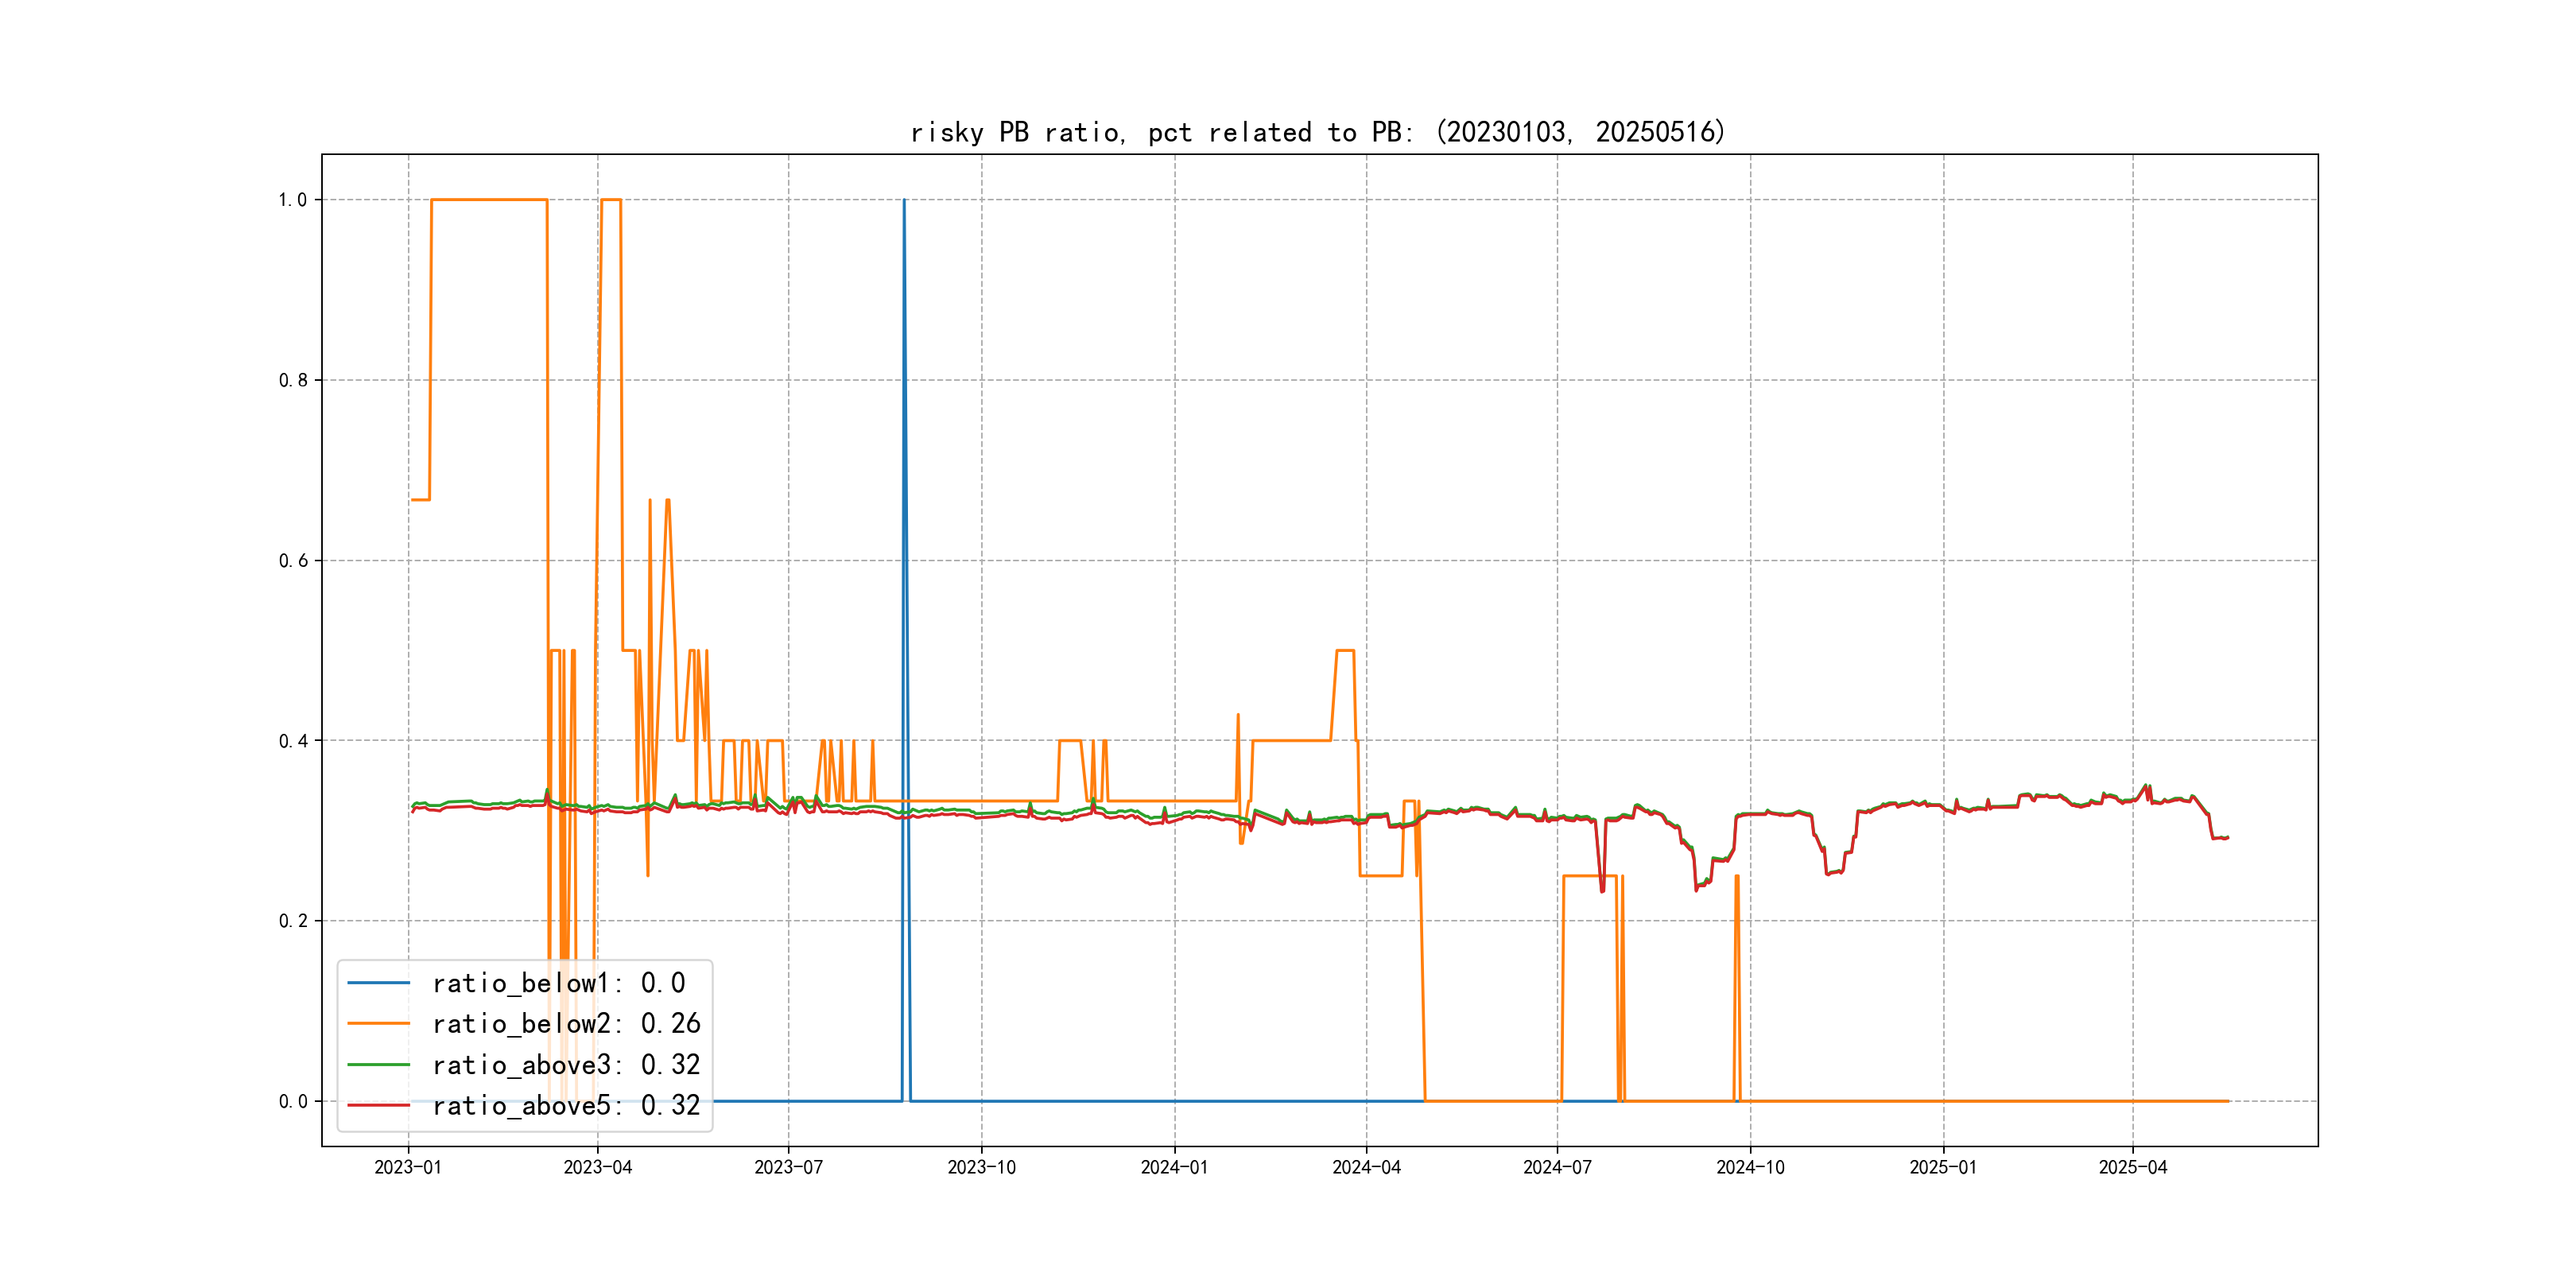Click the 2024-10 x-axis tick label
The image size is (2576, 1288).
tap(1750, 1168)
